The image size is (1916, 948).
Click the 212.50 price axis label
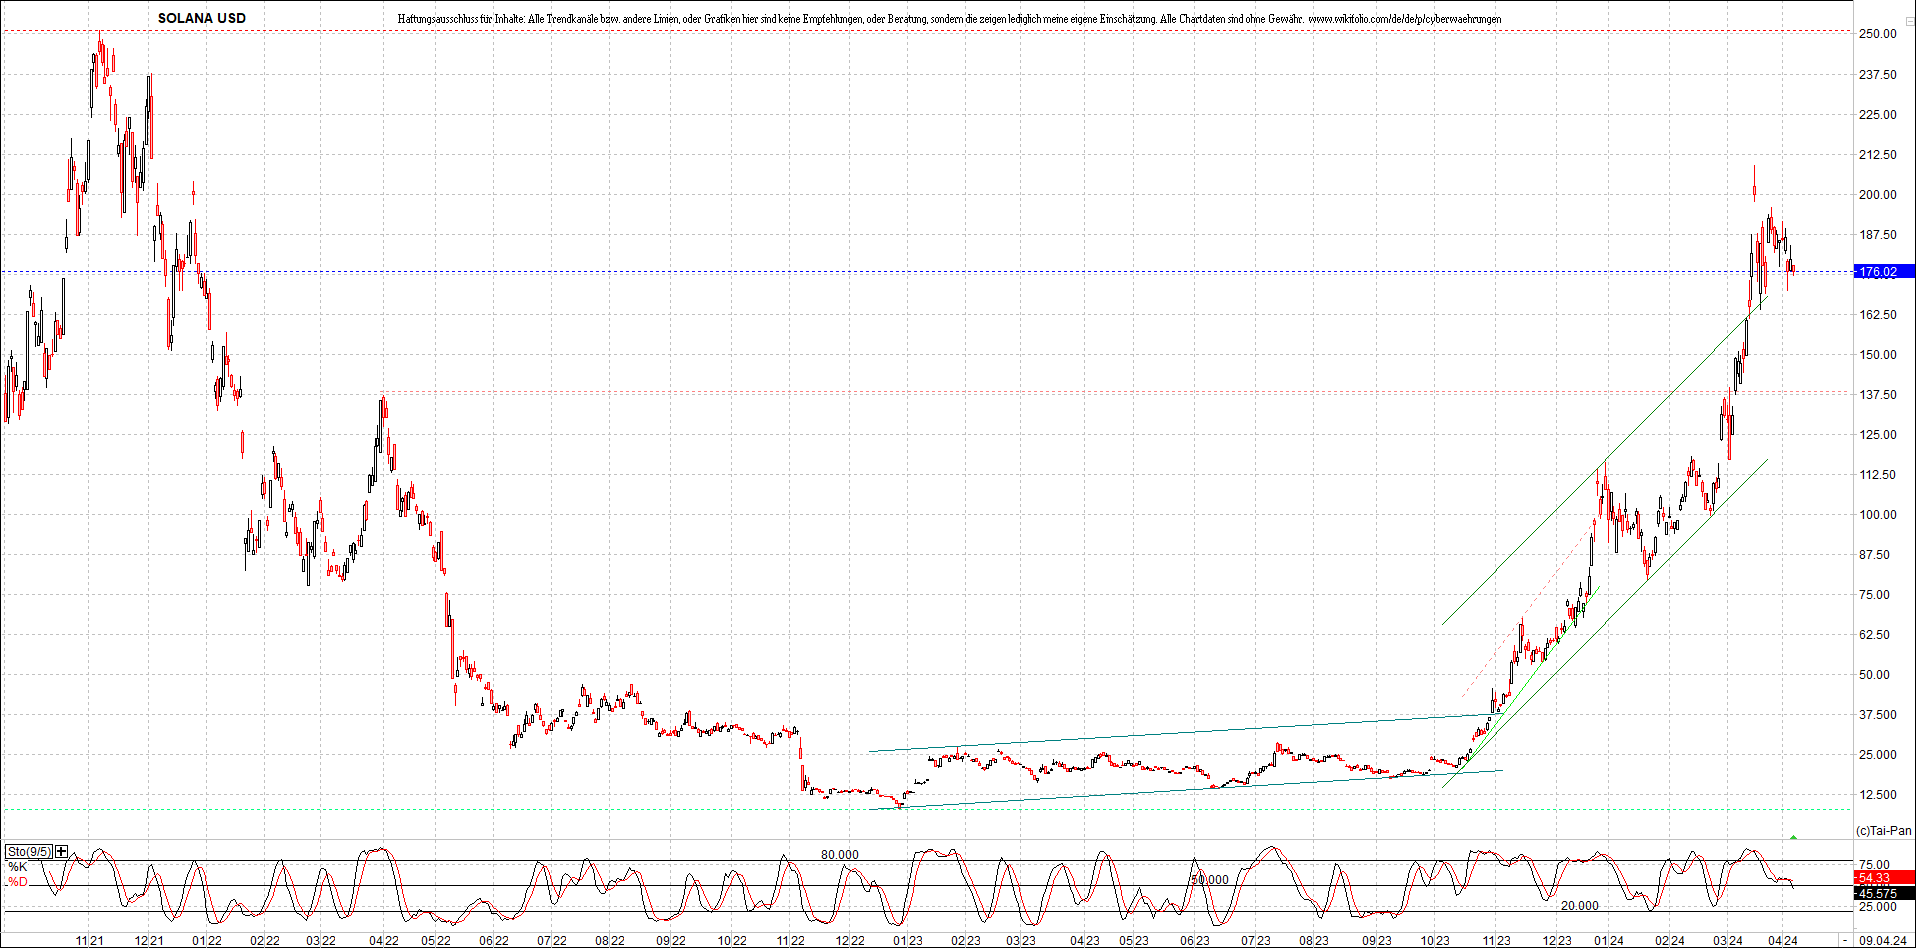point(1877,155)
